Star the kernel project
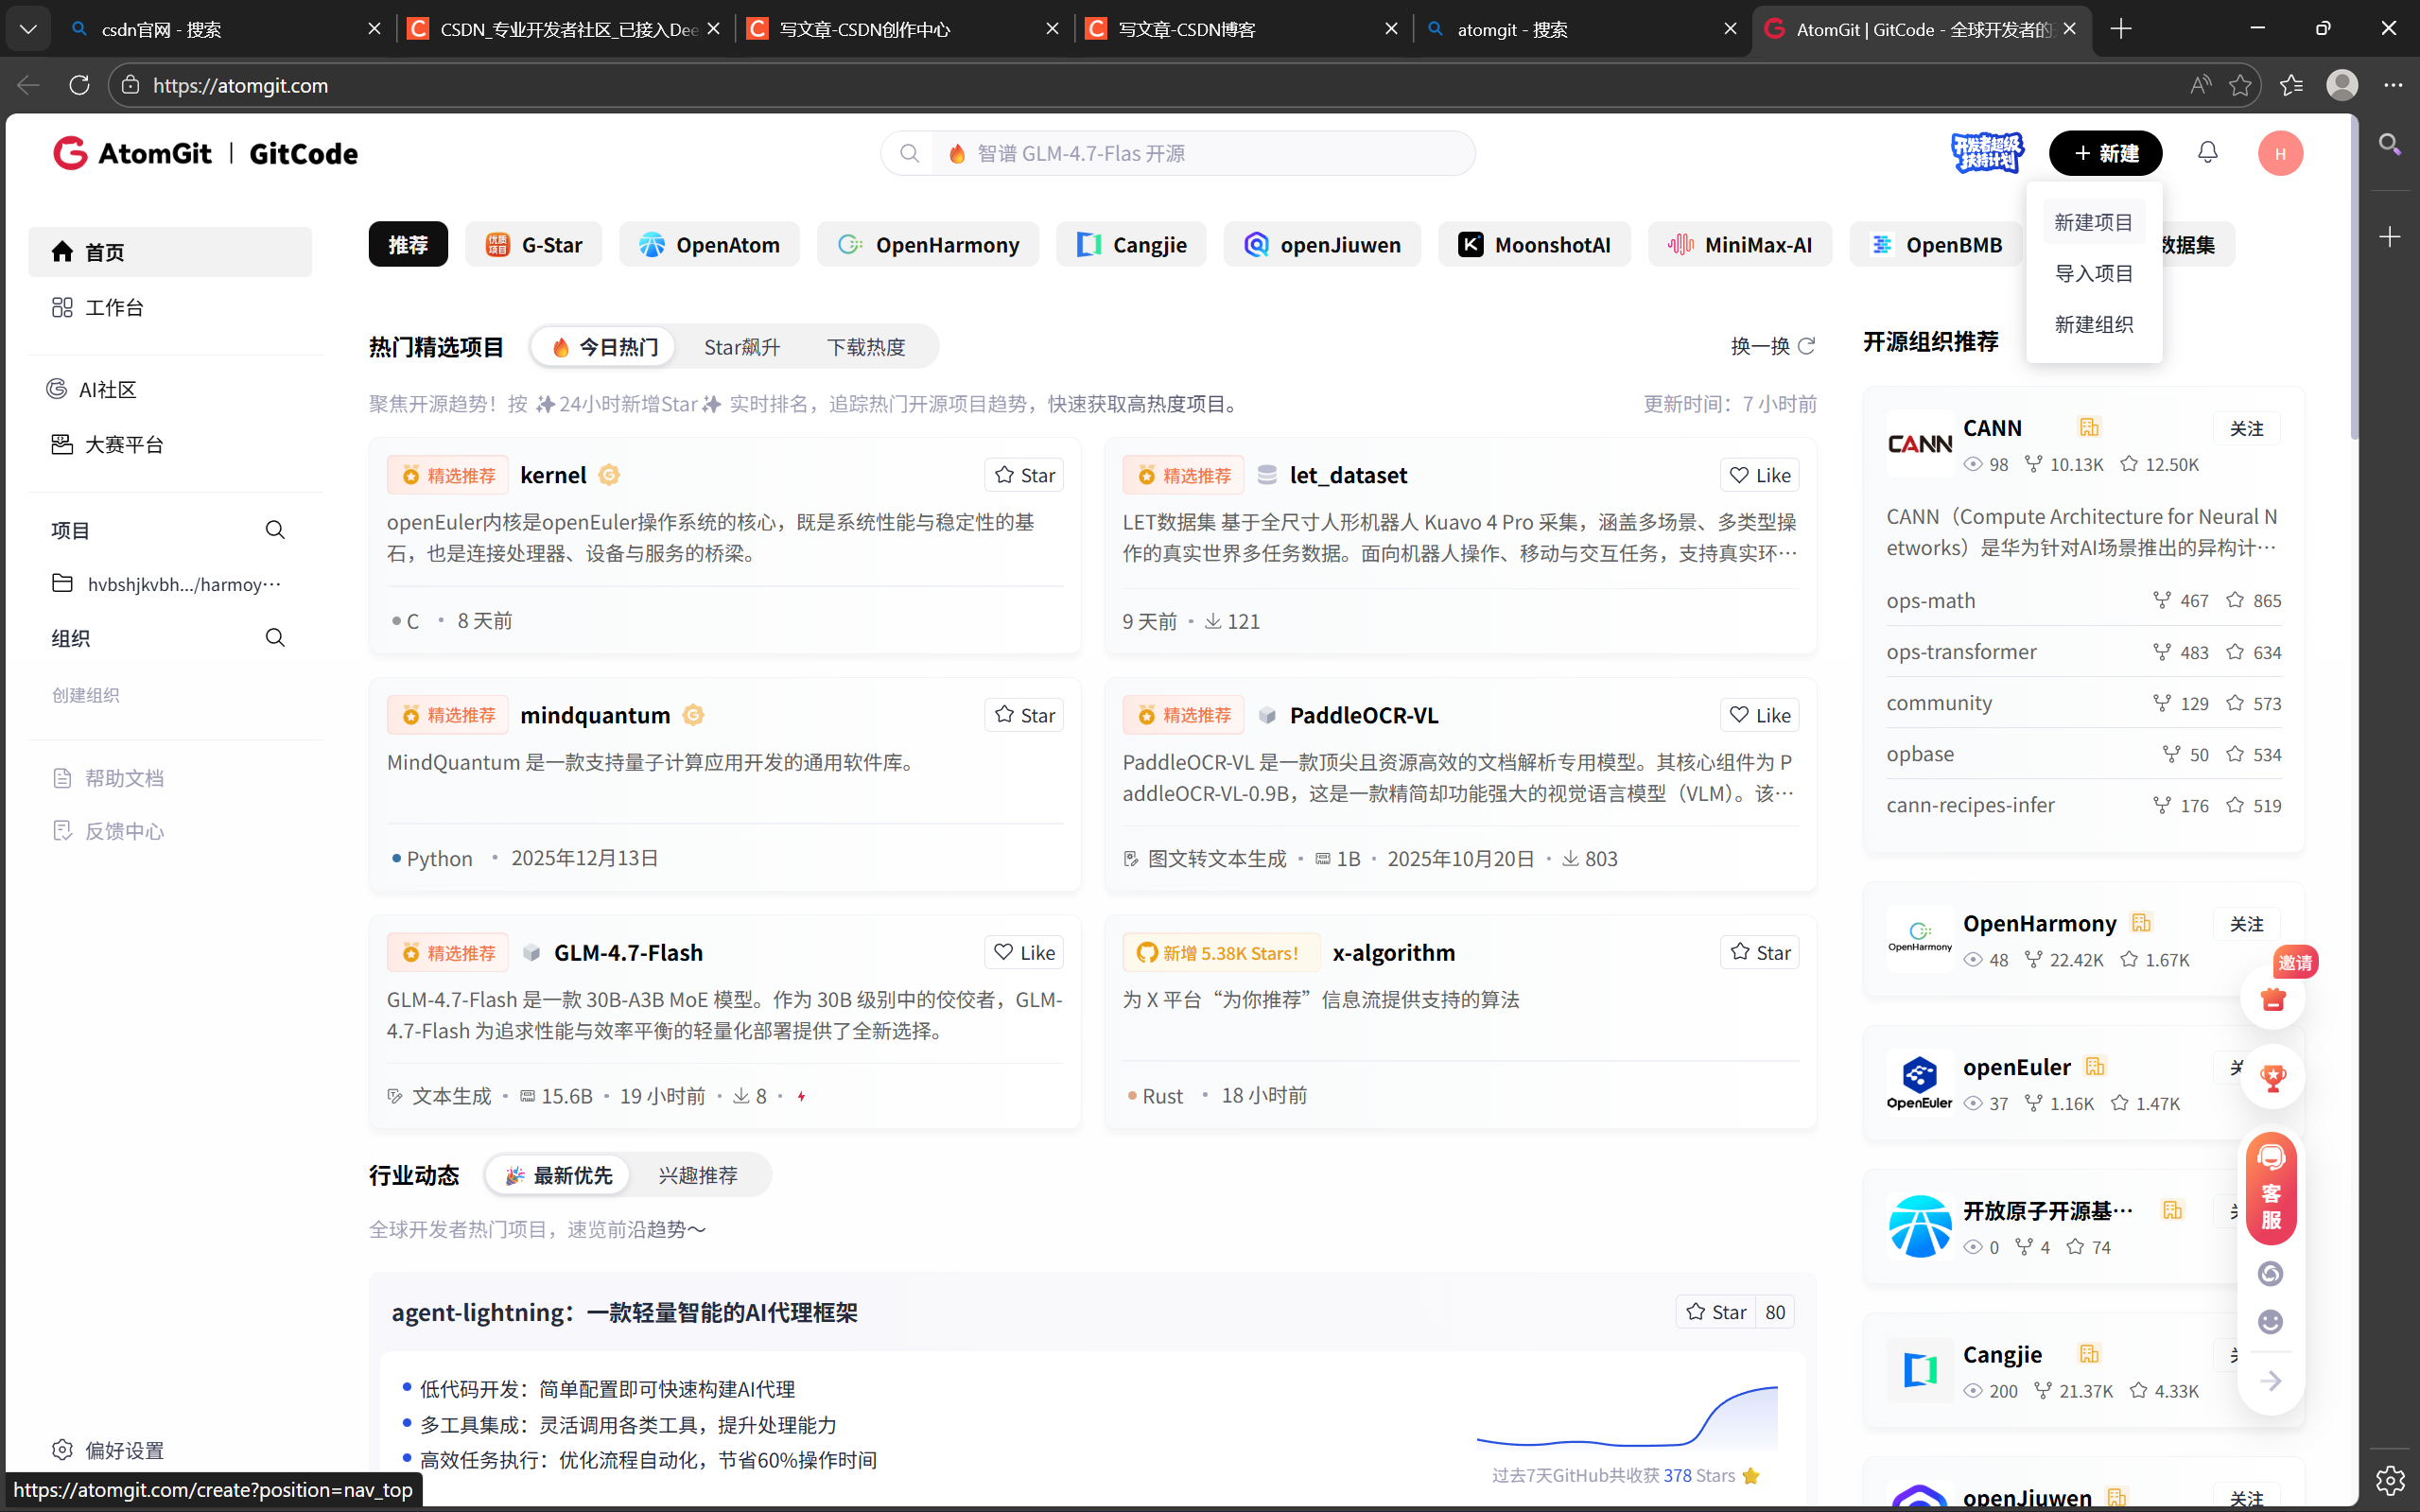 pos(1024,475)
